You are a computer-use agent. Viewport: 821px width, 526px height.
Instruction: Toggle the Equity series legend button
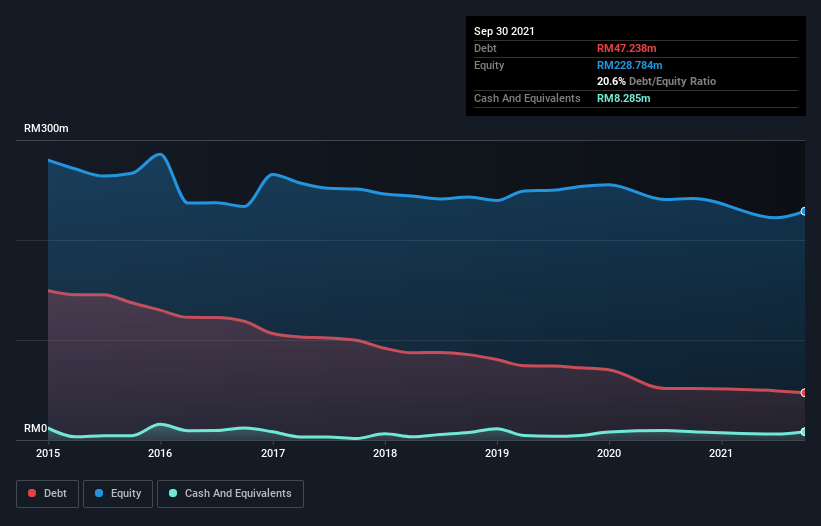(x=118, y=494)
